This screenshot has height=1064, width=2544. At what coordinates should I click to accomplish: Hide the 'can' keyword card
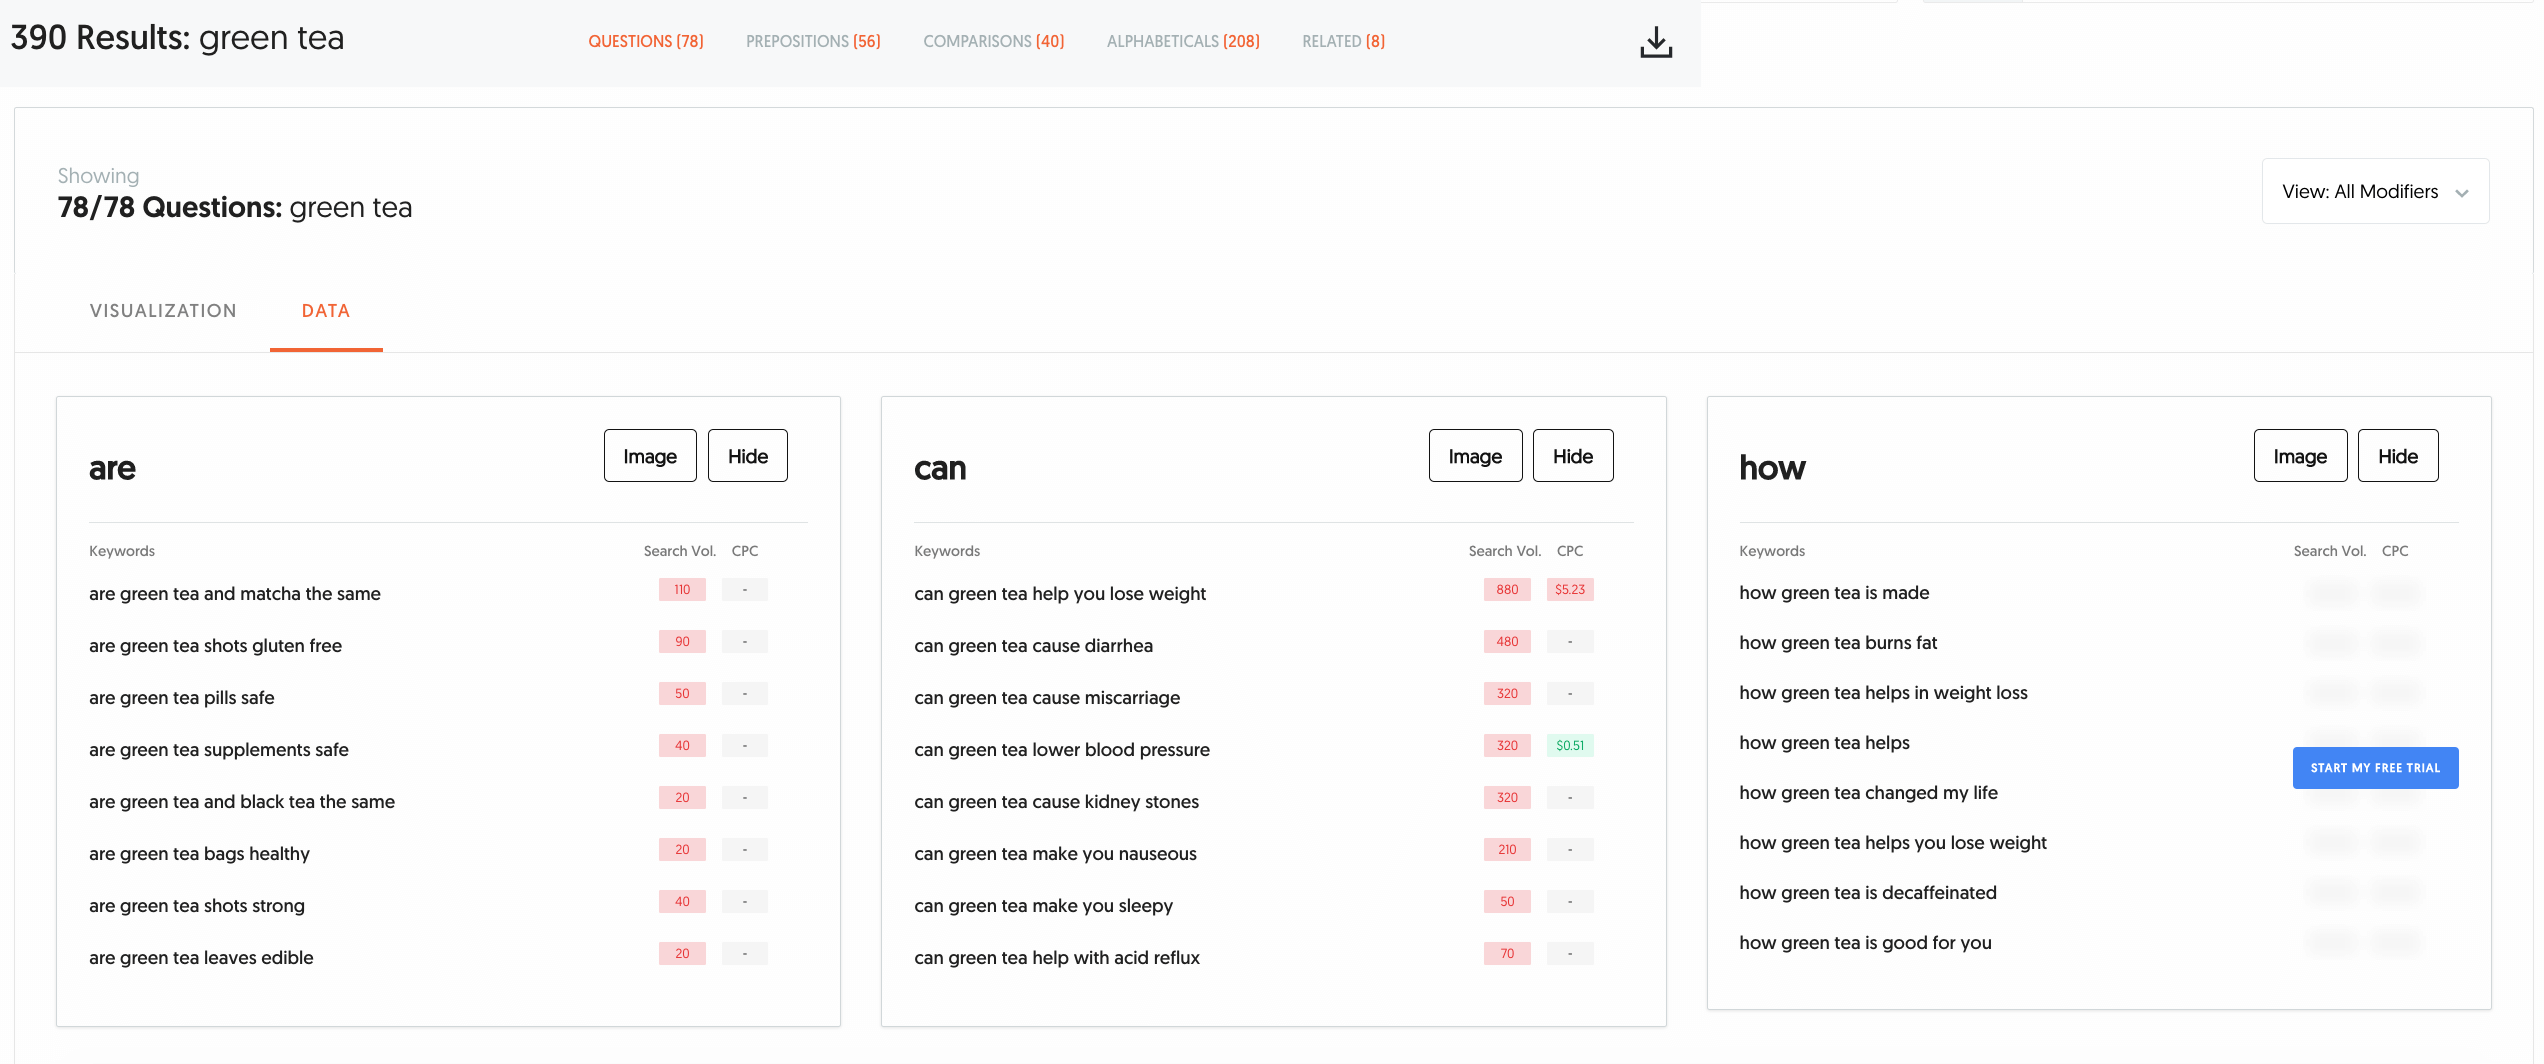coord(1573,456)
